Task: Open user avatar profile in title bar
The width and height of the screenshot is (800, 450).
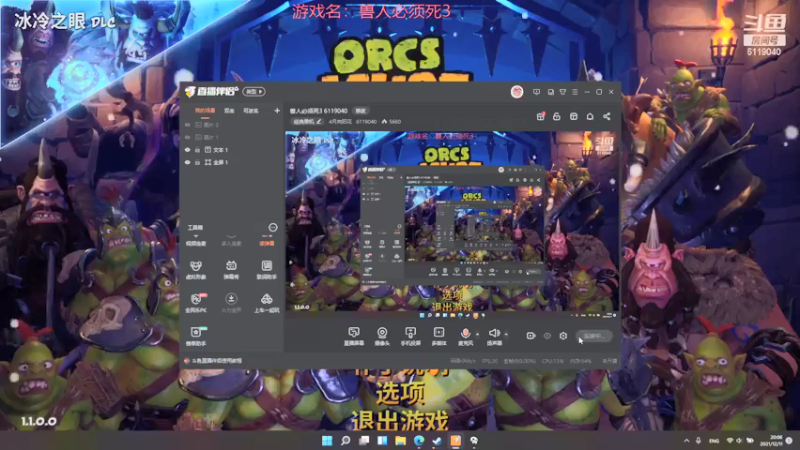Action: pyautogui.click(x=517, y=92)
